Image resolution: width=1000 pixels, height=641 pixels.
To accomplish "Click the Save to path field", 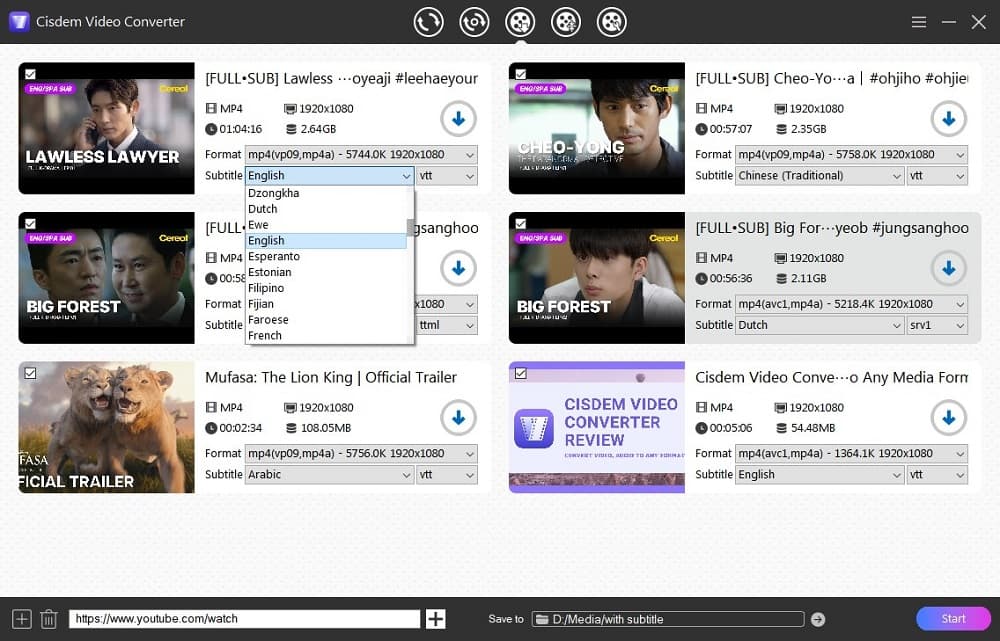I will [x=668, y=619].
